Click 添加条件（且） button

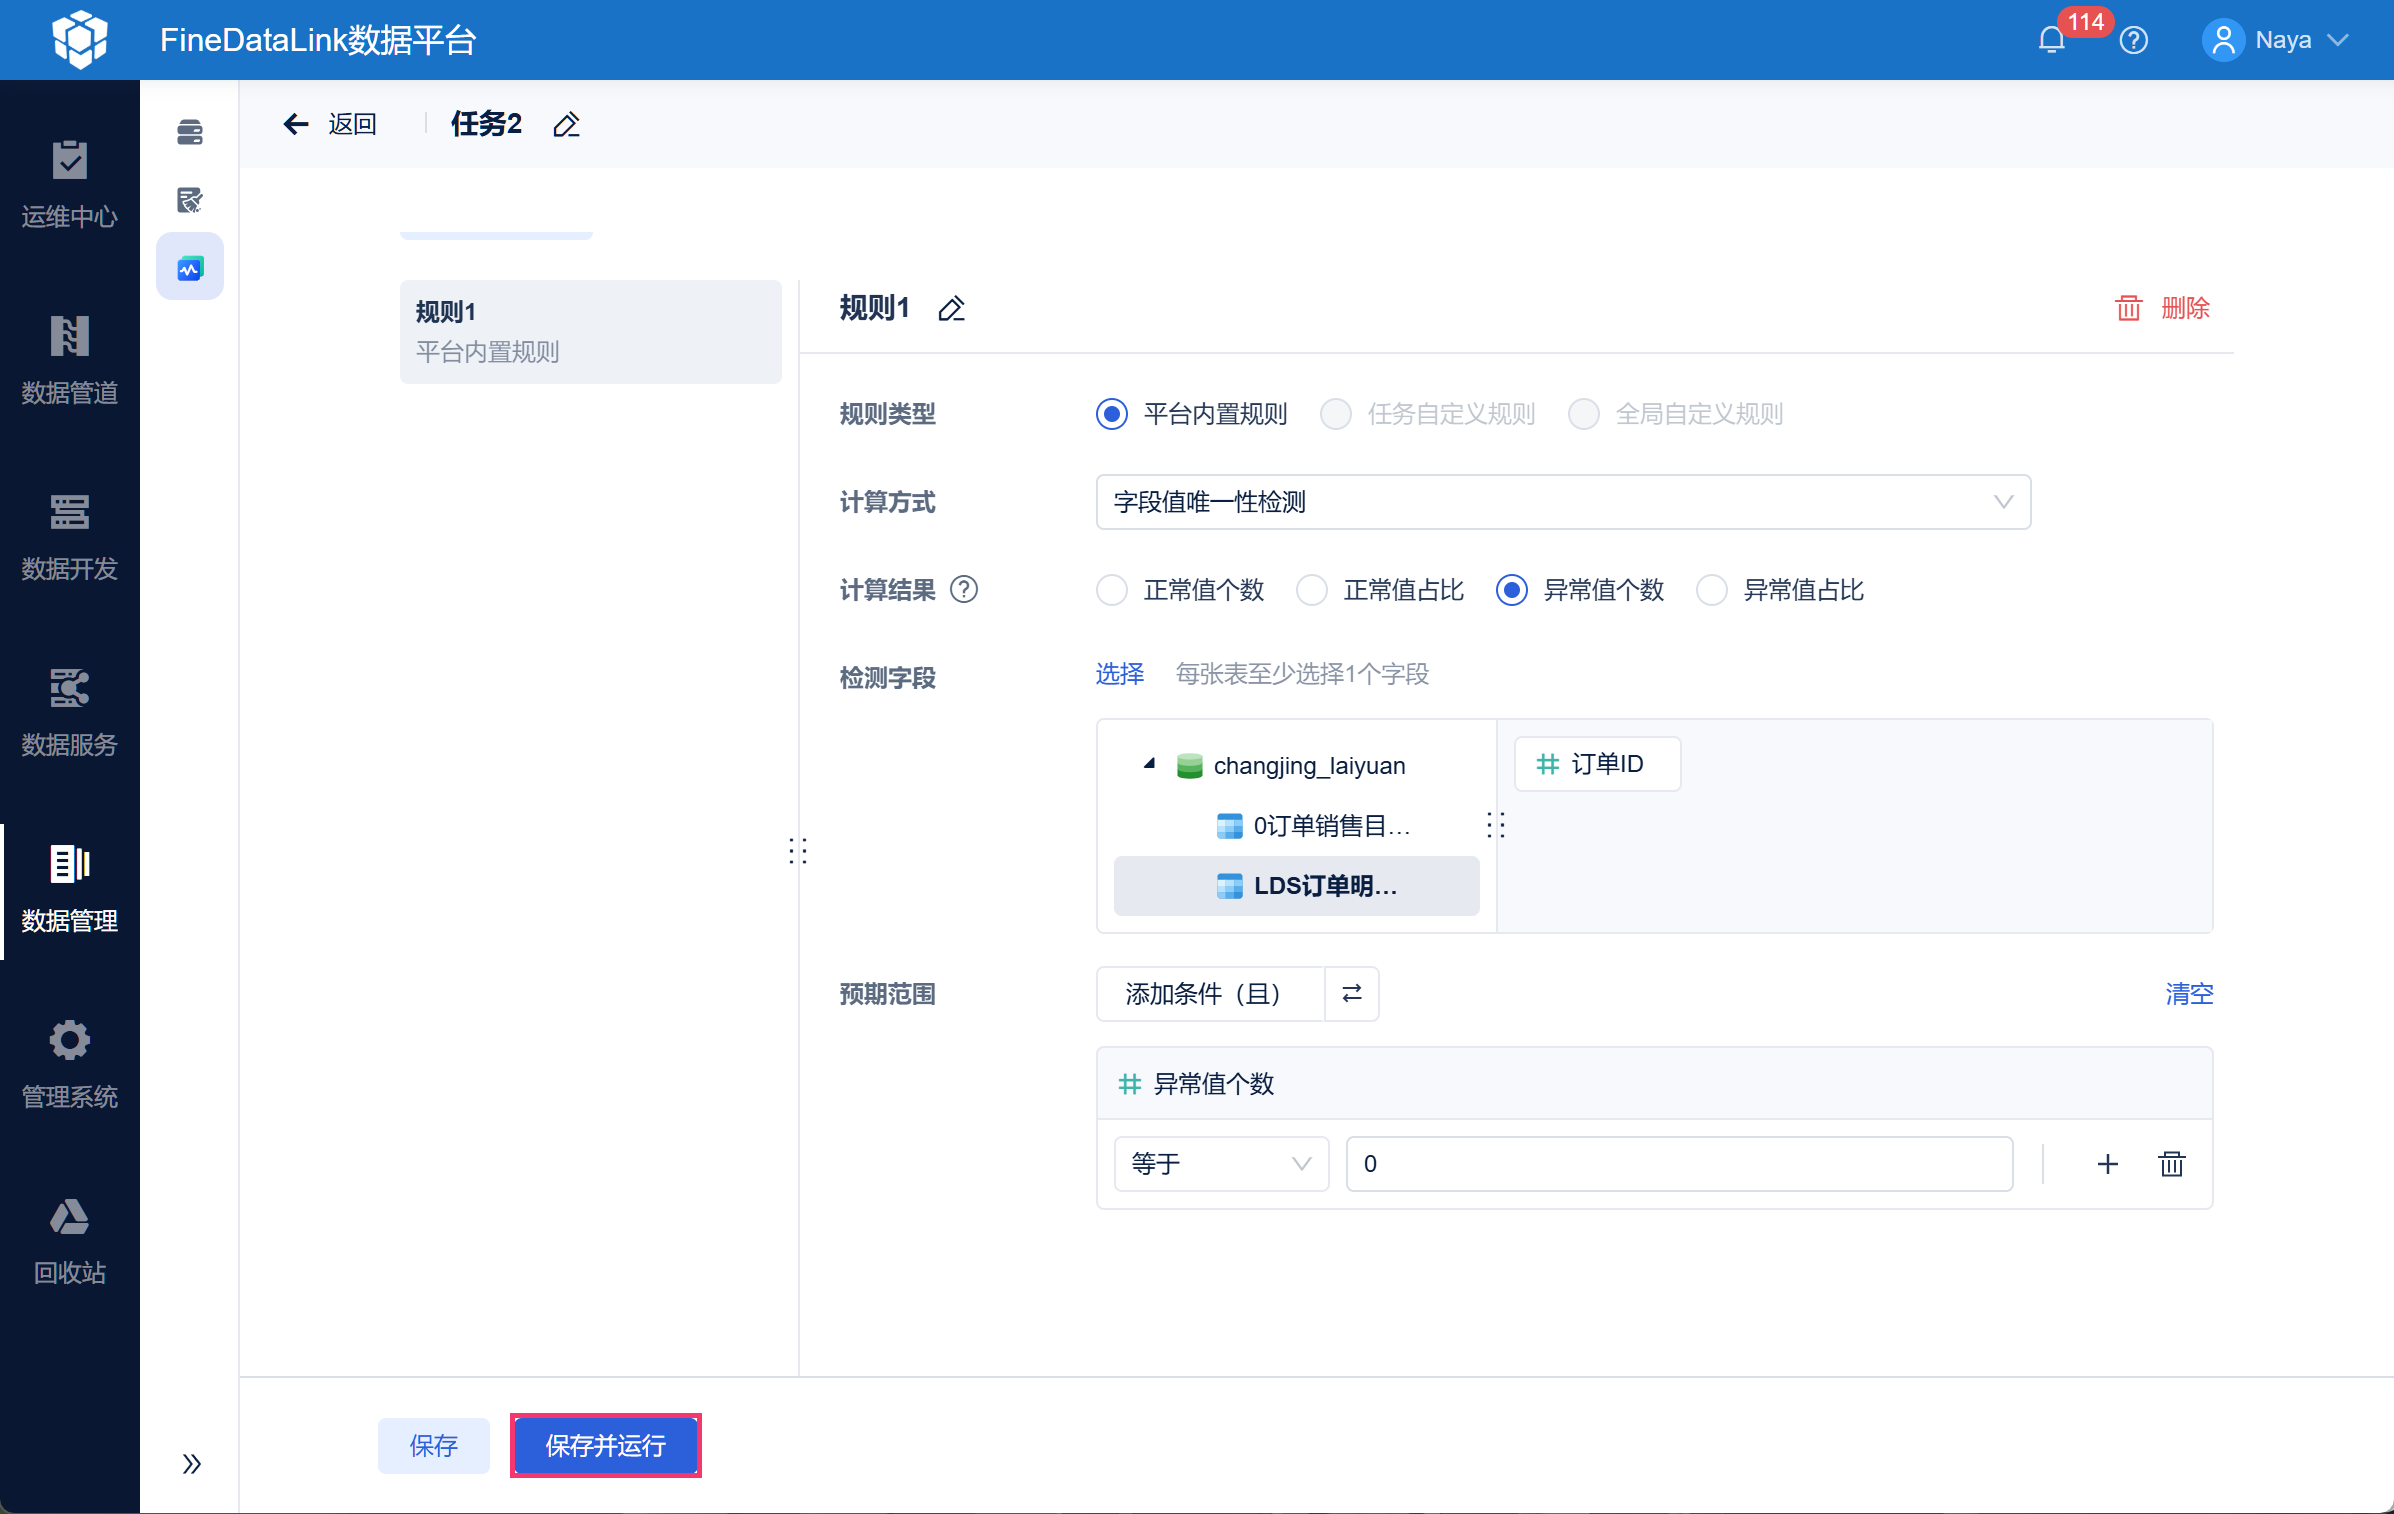[x=1210, y=994]
